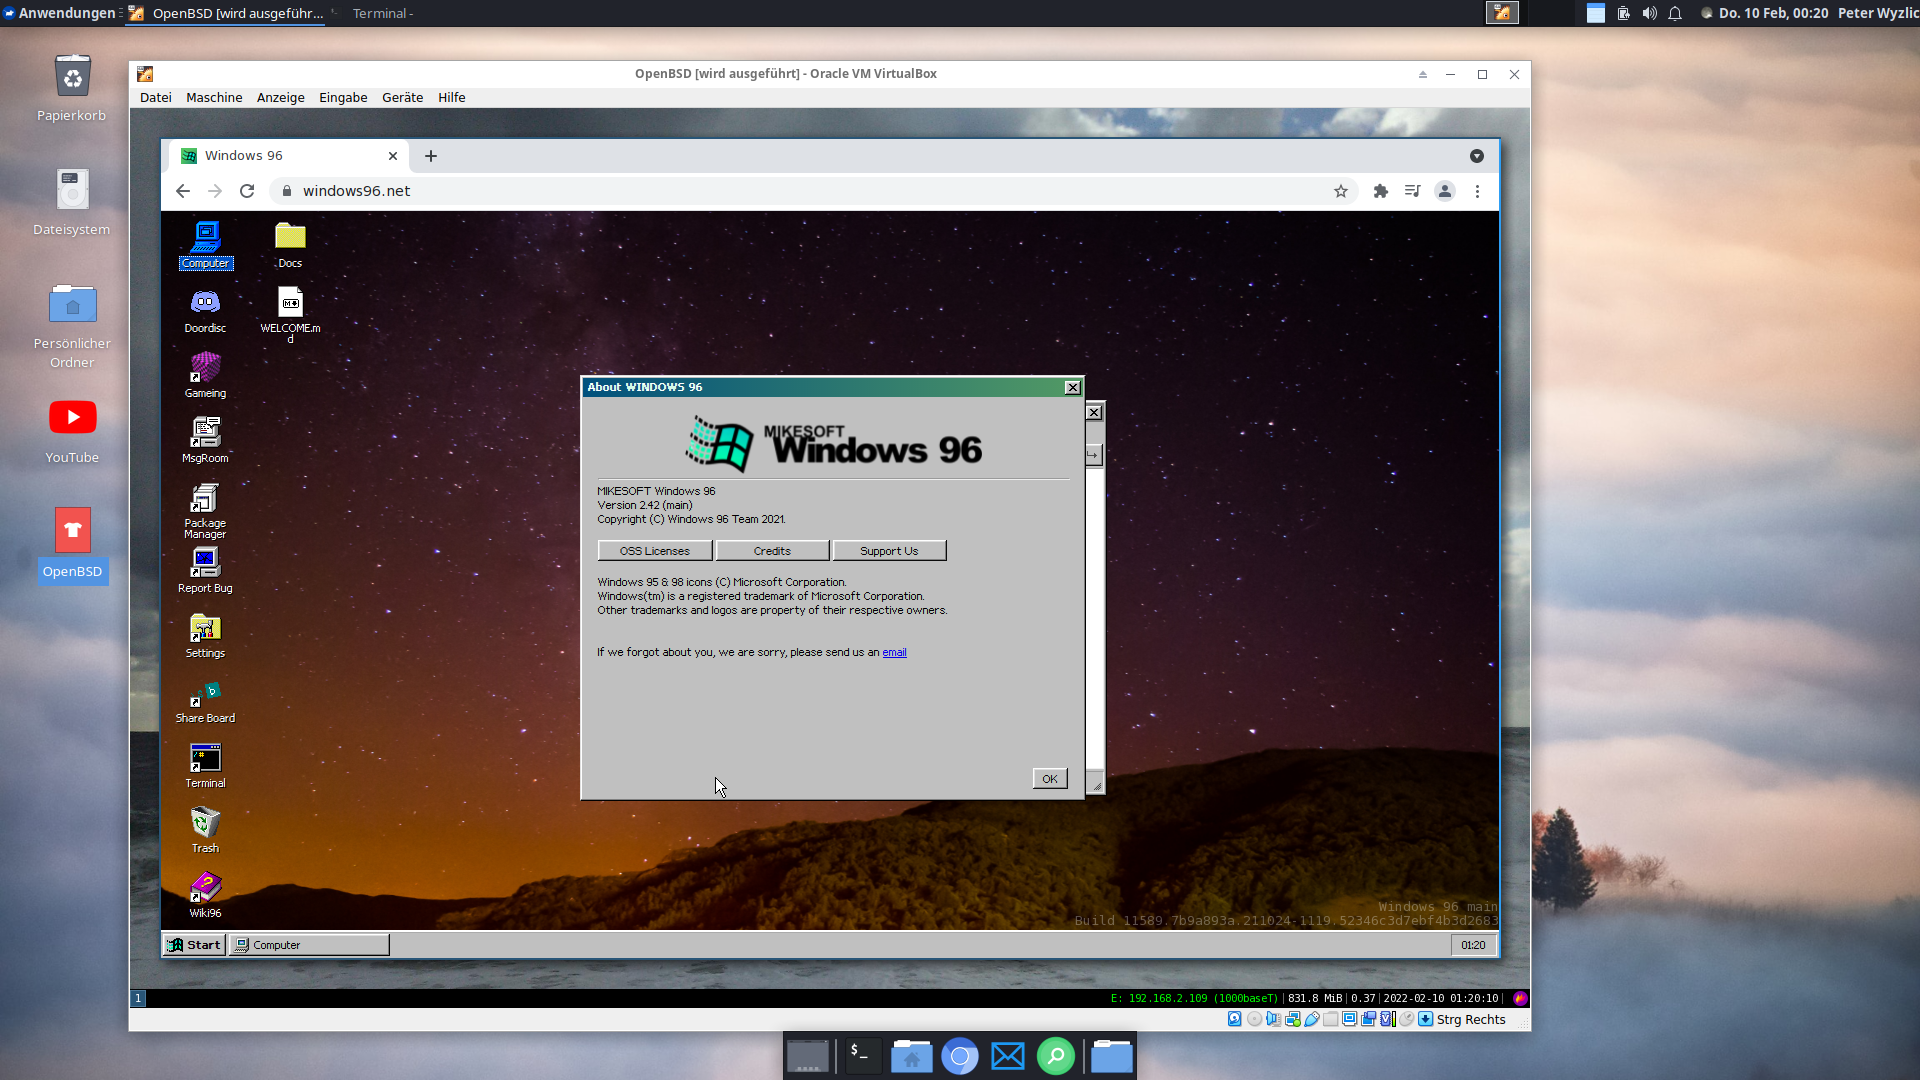Image resolution: width=1920 pixels, height=1080 pixels.
Task: Confirm the About dialog with OK
Action: [x=1049, y=778]
